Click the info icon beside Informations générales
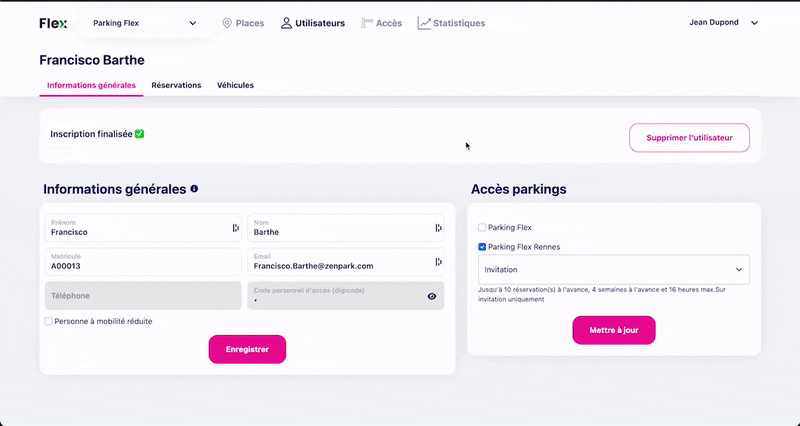The image size is (800, 426). pyautogui.click(x=194, y=189)
